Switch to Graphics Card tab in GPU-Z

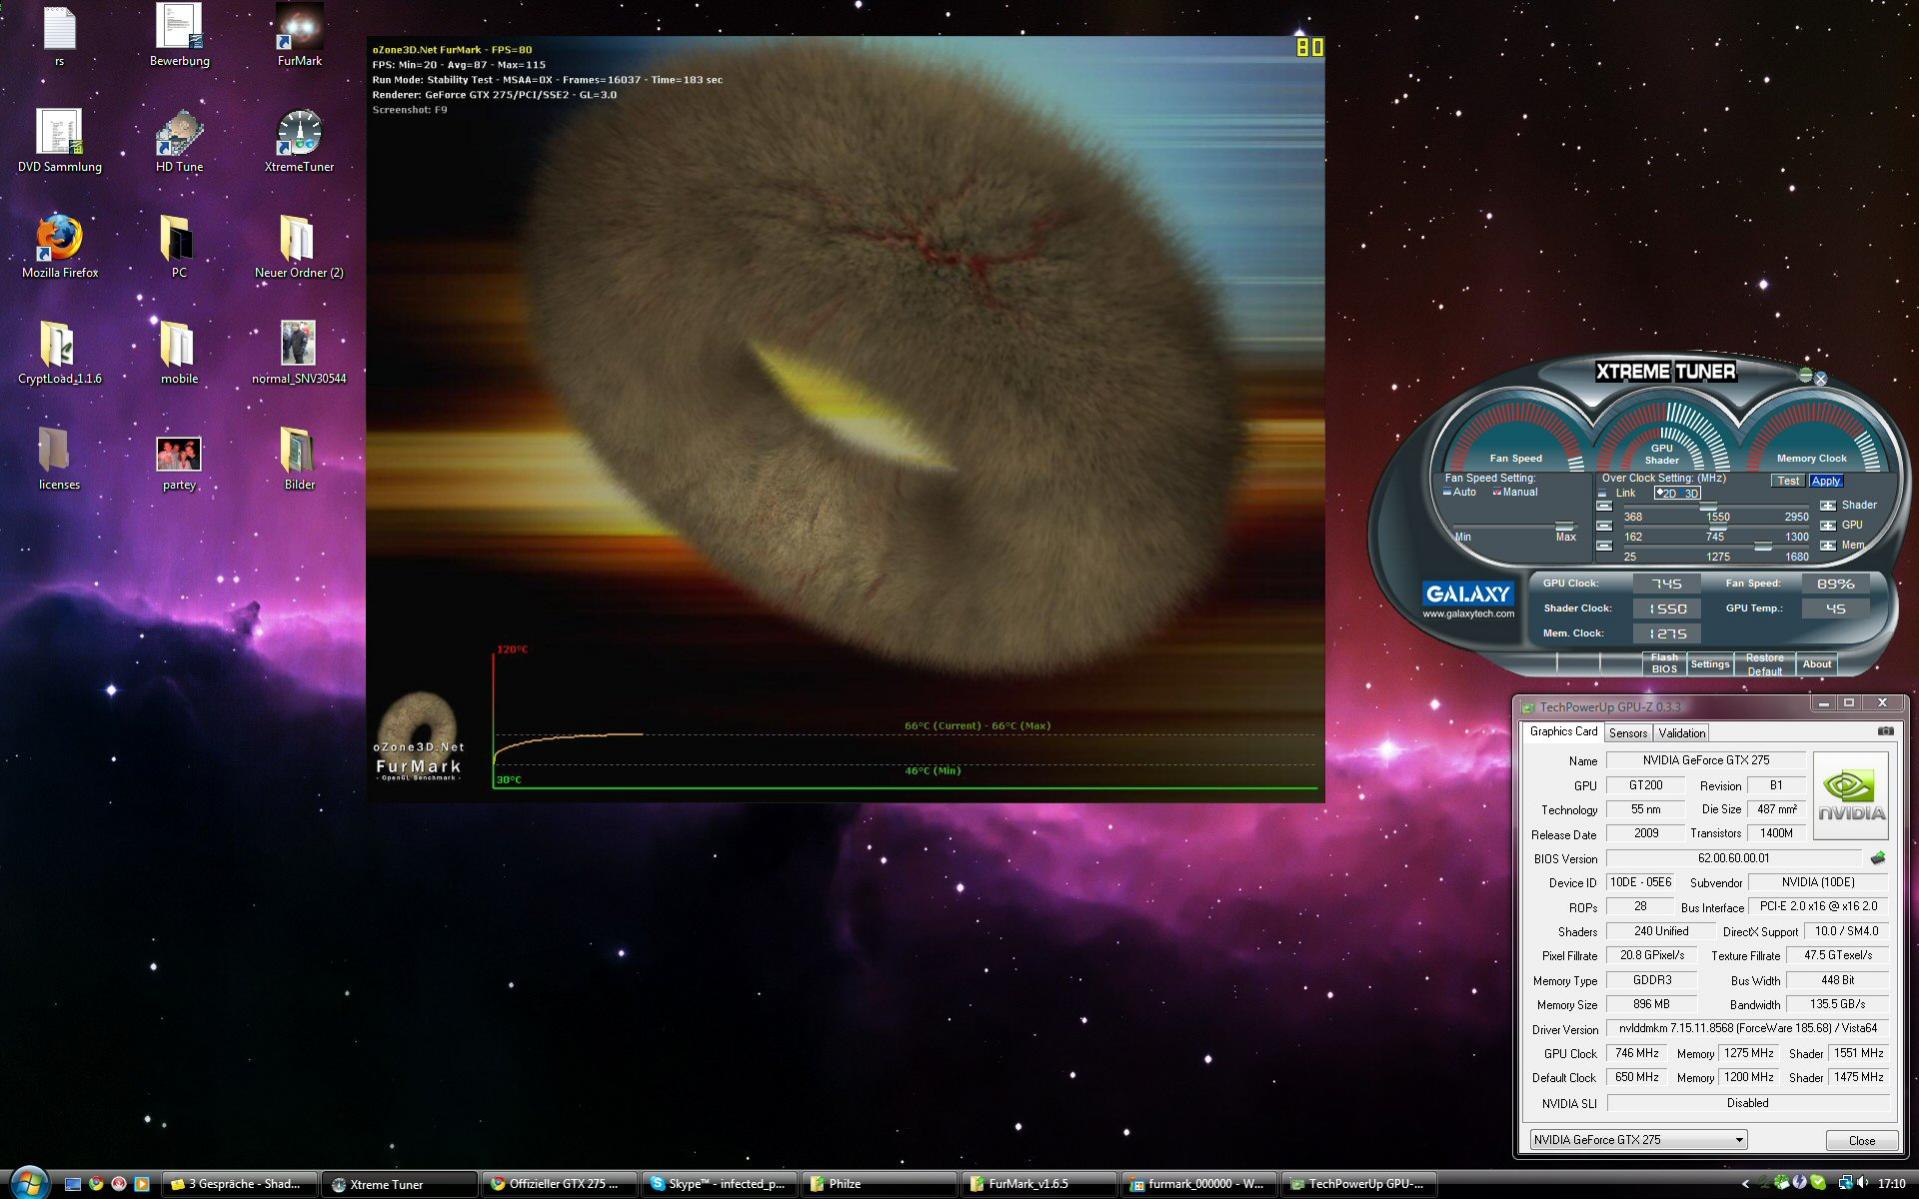click(x=1563, y=732)
